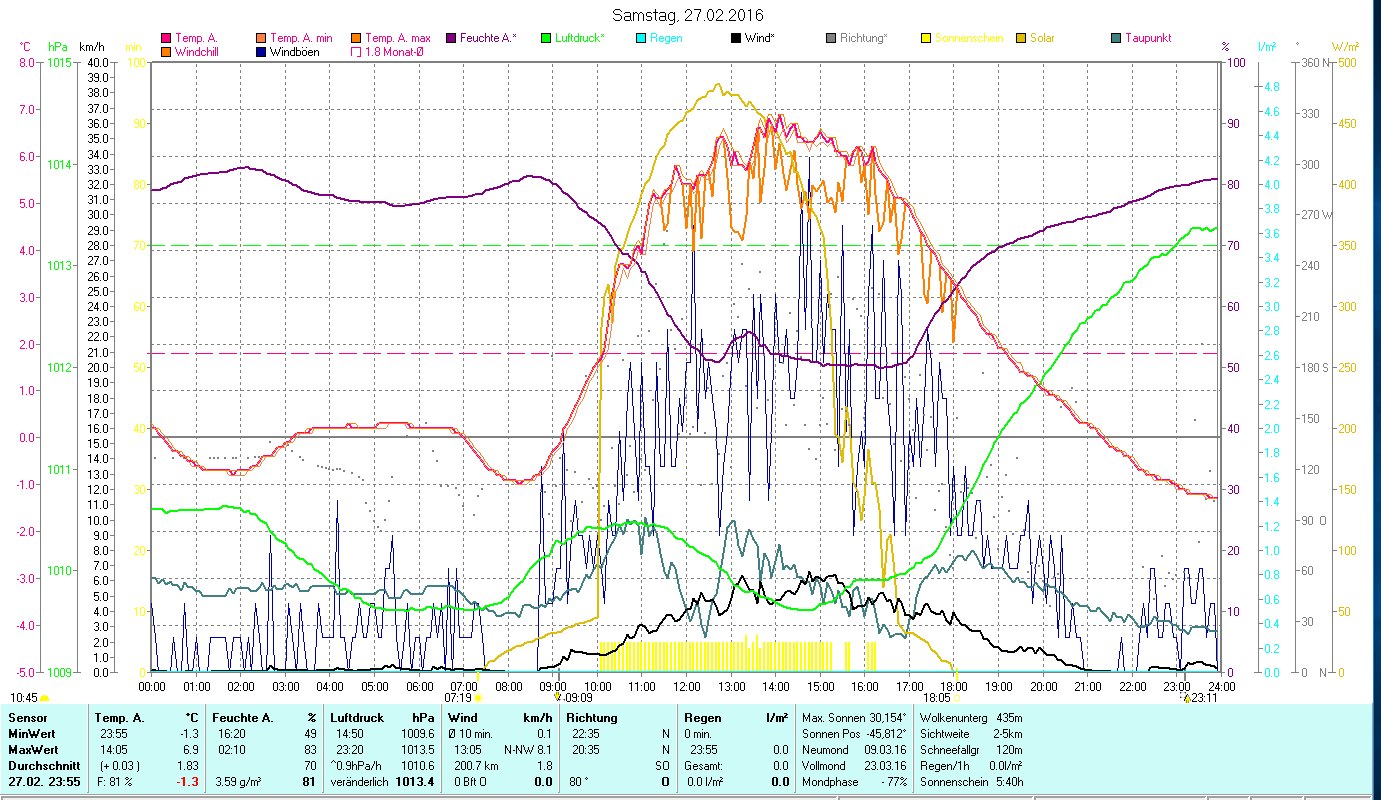Click the 12:00 label on time axis
Image resolution: width=1381 pixels, height=800 pixels.
(687, 686)
